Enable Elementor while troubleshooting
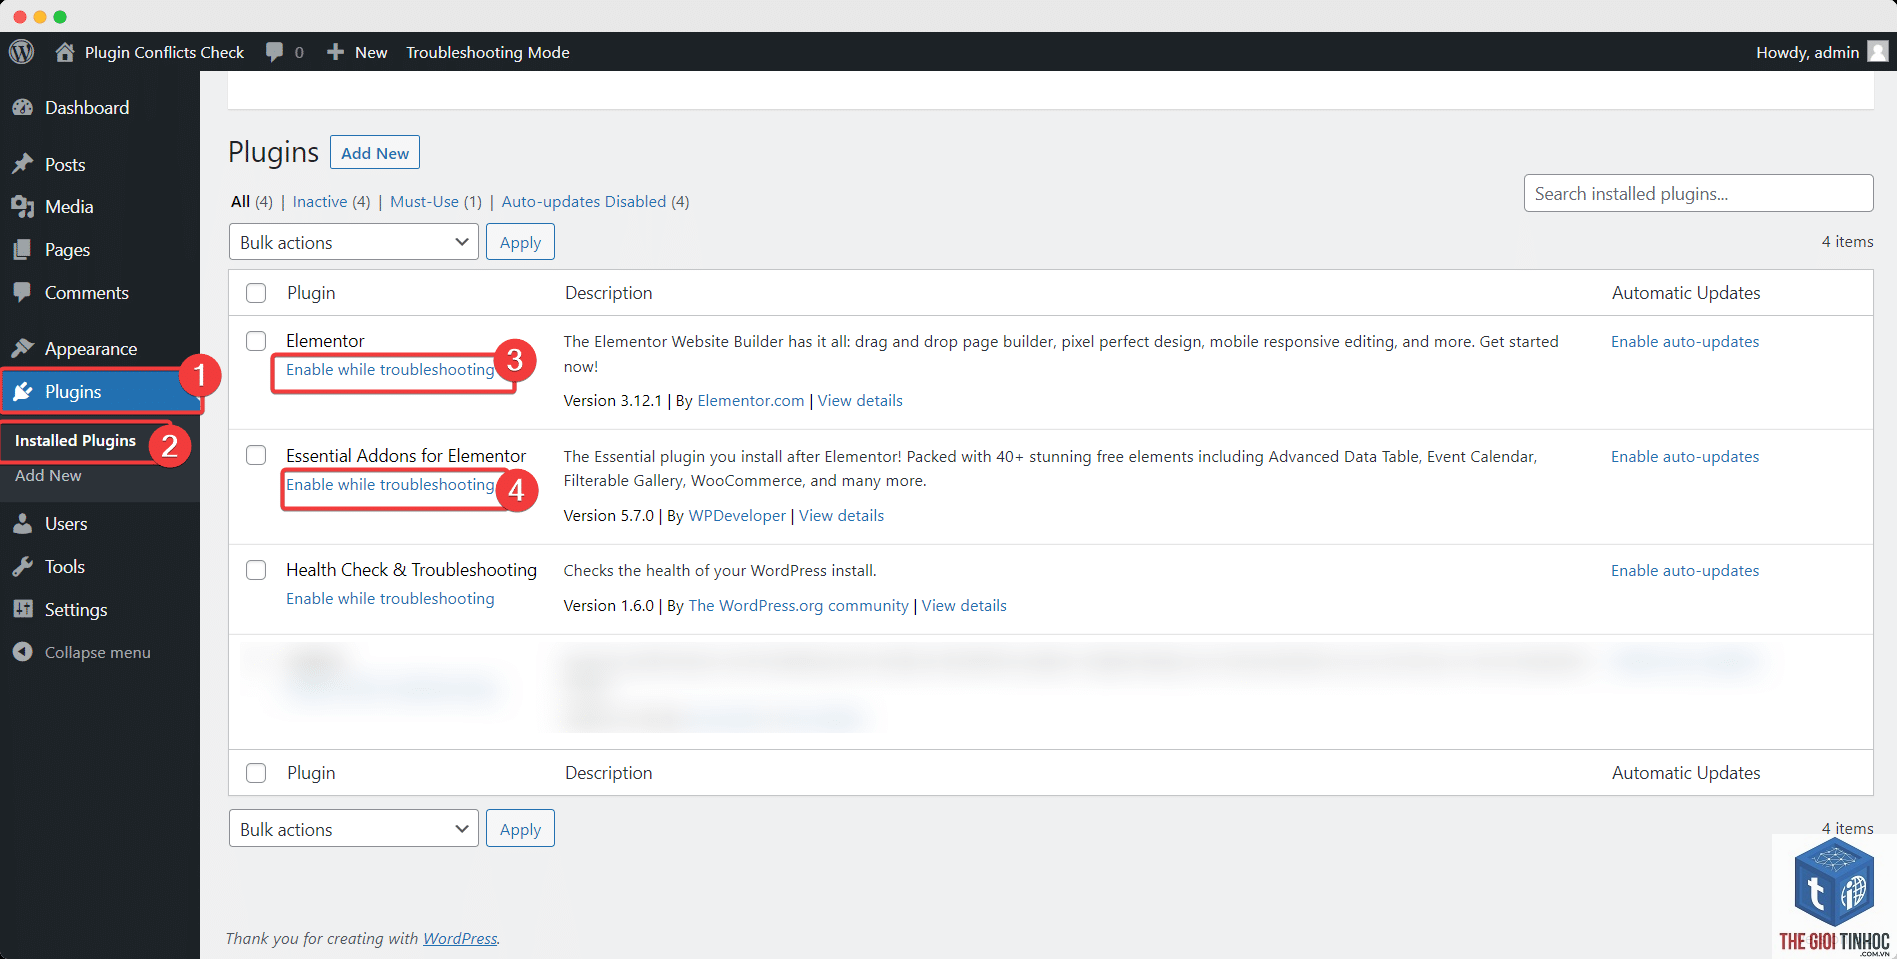 click(x=390, y=370)
